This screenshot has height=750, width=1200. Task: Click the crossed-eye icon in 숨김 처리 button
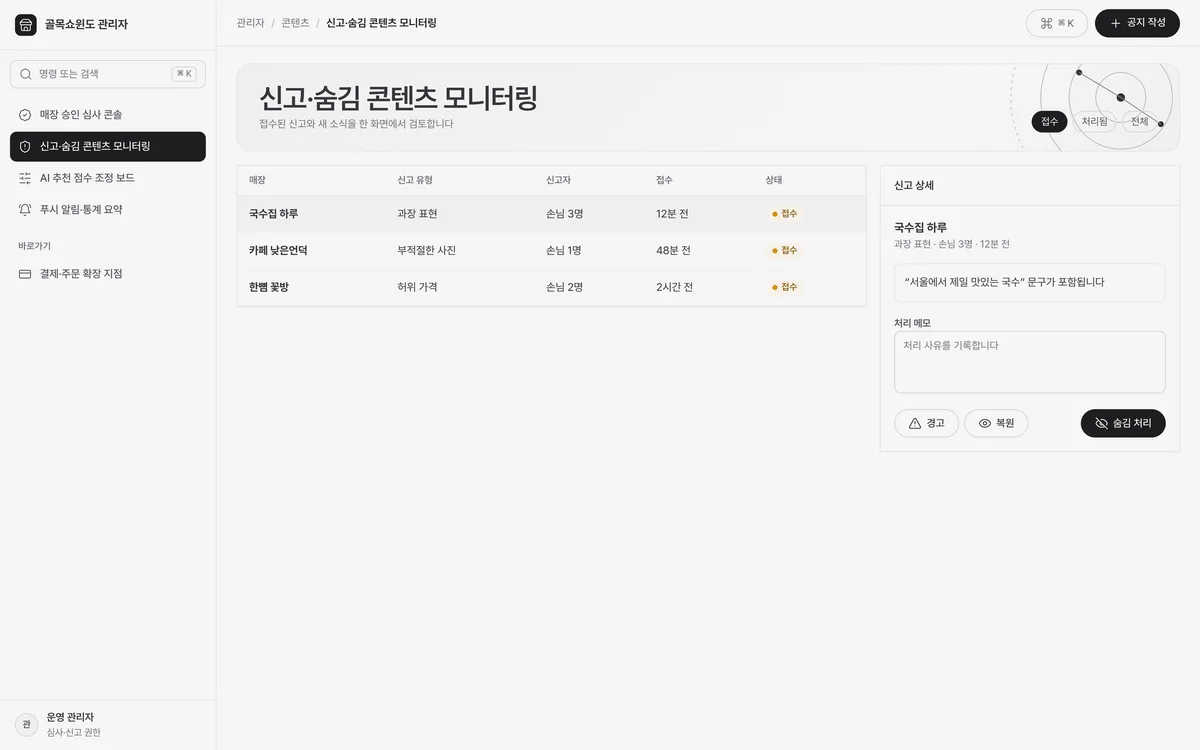1102,424
